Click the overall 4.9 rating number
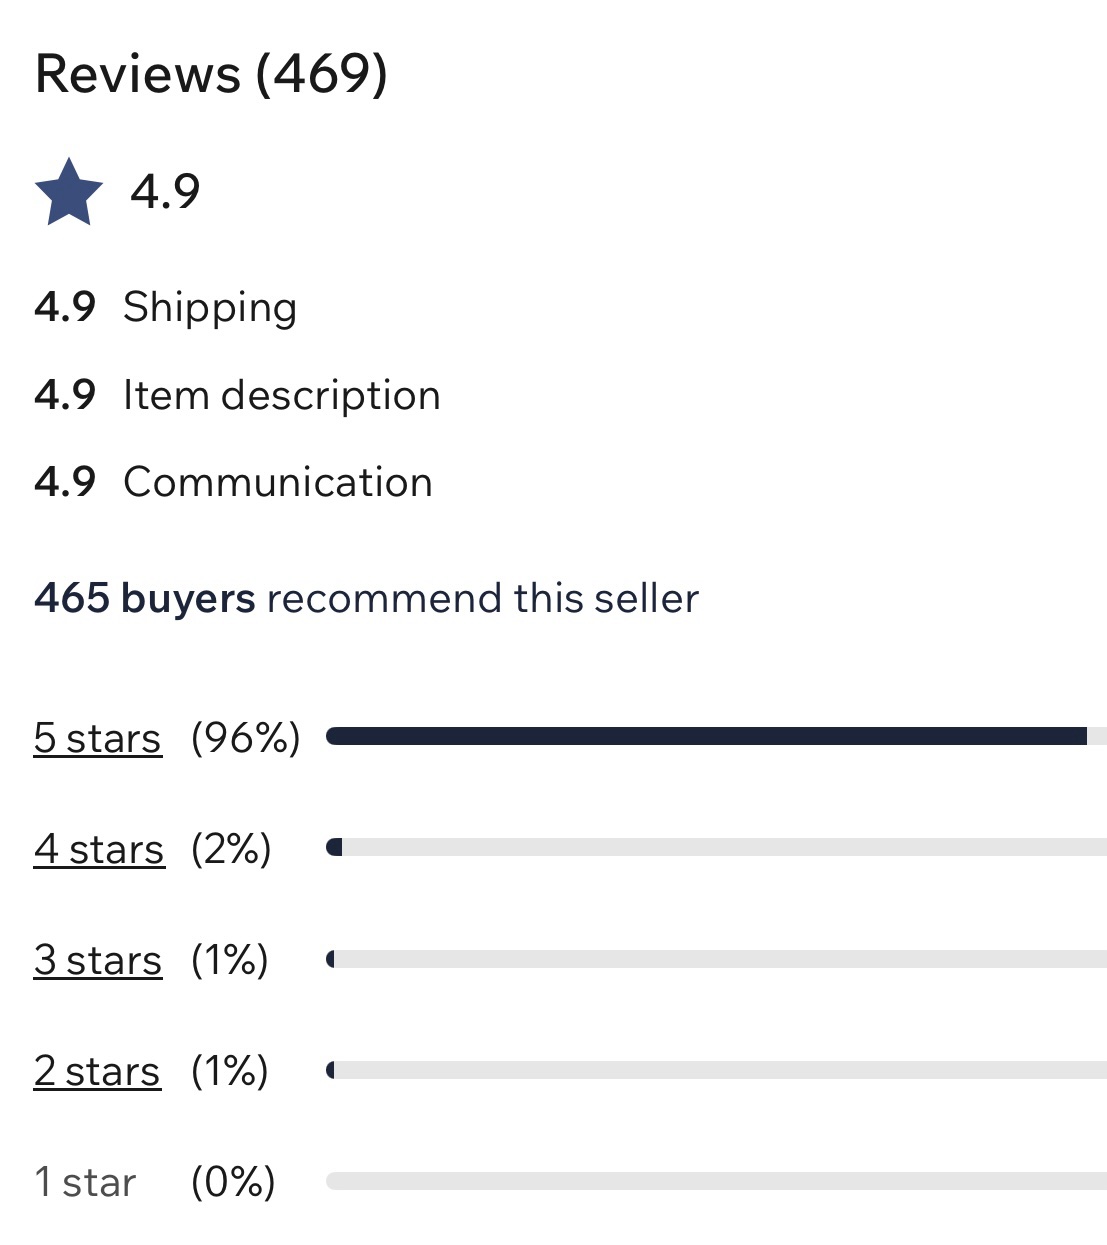This screenshot has width=1107, height=1245. click(165, 191)
